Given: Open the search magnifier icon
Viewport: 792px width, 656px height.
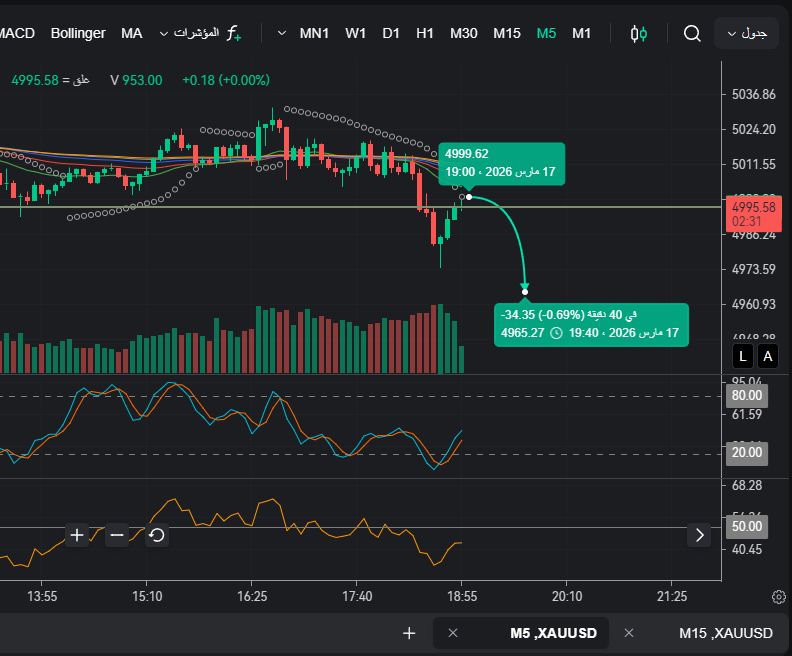Looking at the screenshot, I should click(x=692, y=33).
